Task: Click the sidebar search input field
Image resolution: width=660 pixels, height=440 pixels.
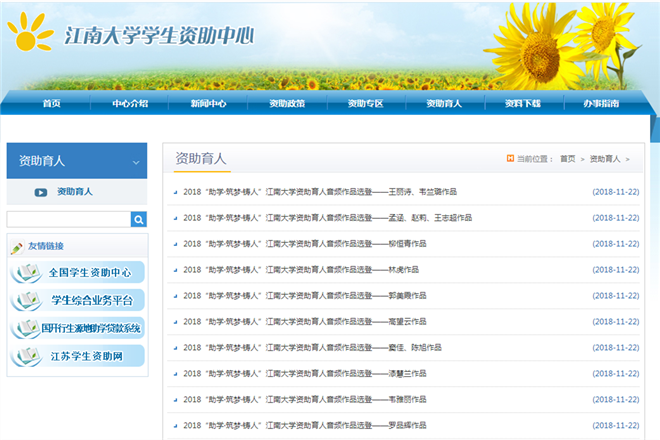Action: (68, 219)
